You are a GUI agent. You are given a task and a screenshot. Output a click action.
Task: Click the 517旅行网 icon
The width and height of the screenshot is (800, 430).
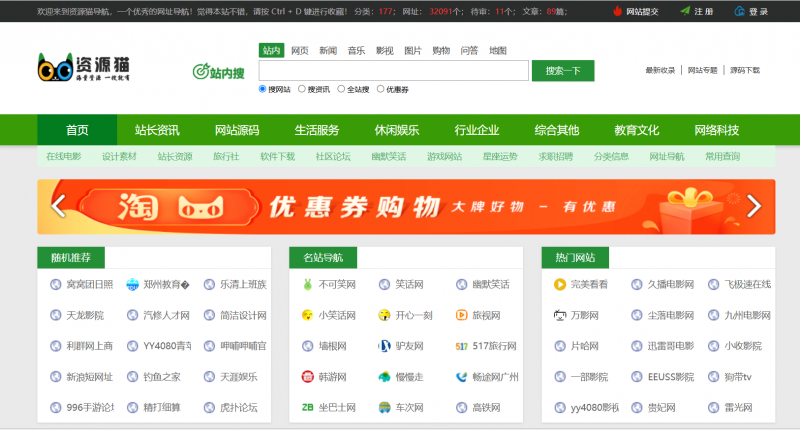[461, 346]
